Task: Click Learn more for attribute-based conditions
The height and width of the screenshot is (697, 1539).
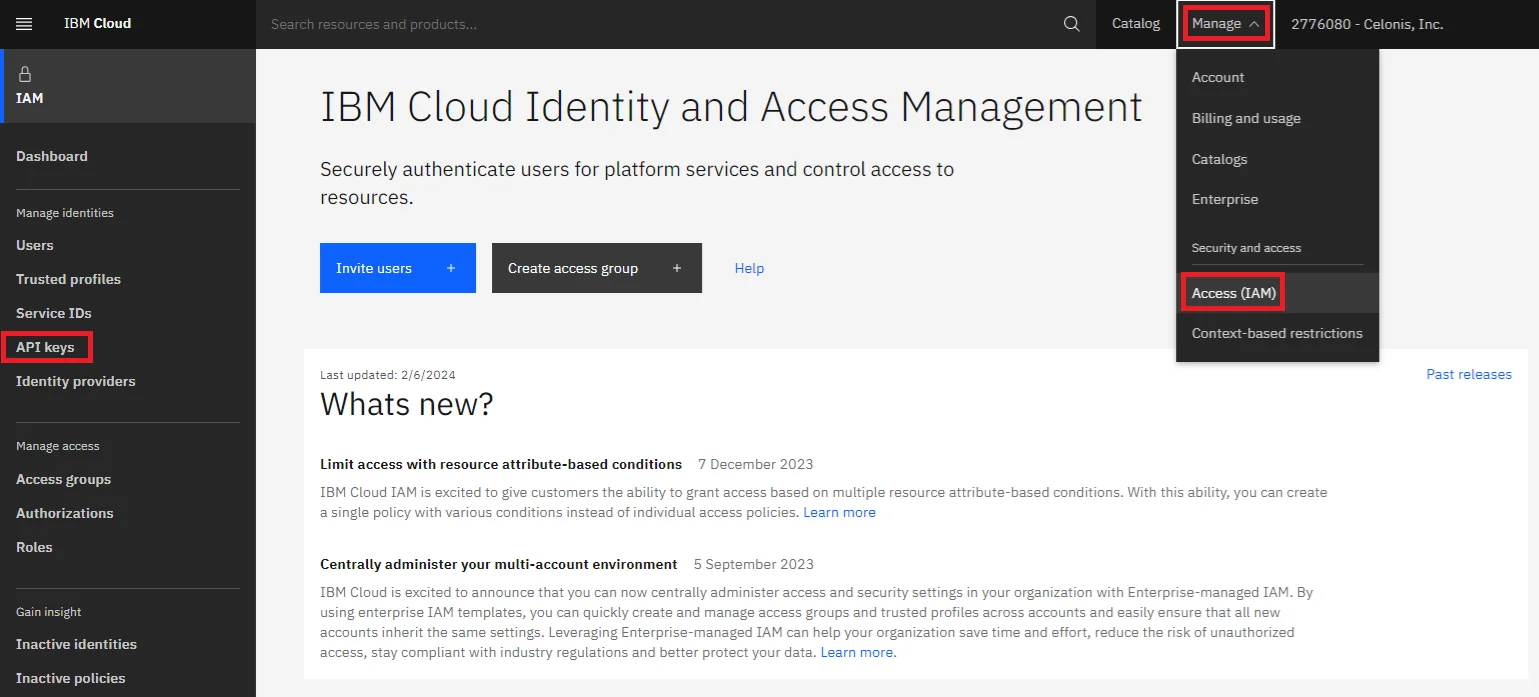Action: pyautogui.click(x=840, y=512)
